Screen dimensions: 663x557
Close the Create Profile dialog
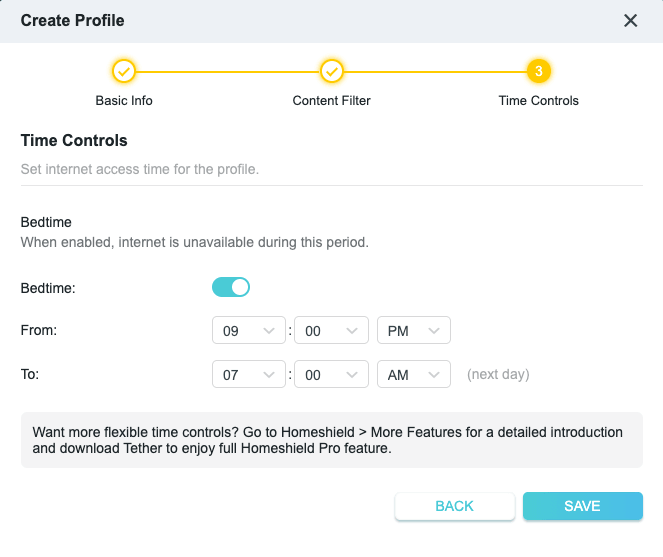coord(630,20)
